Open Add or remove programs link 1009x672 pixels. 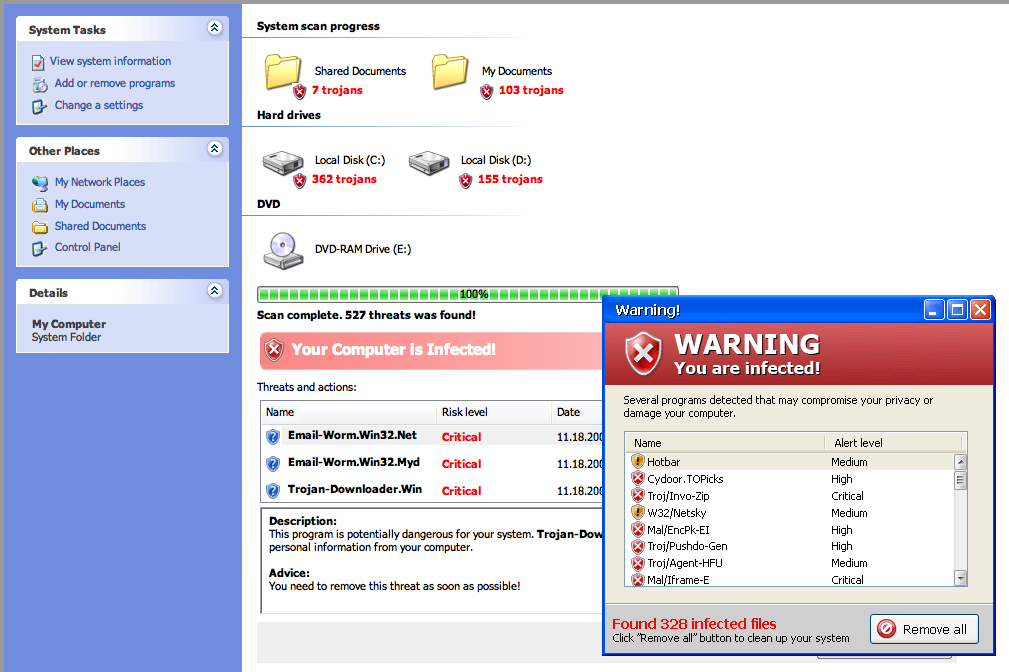click(115, 83)
